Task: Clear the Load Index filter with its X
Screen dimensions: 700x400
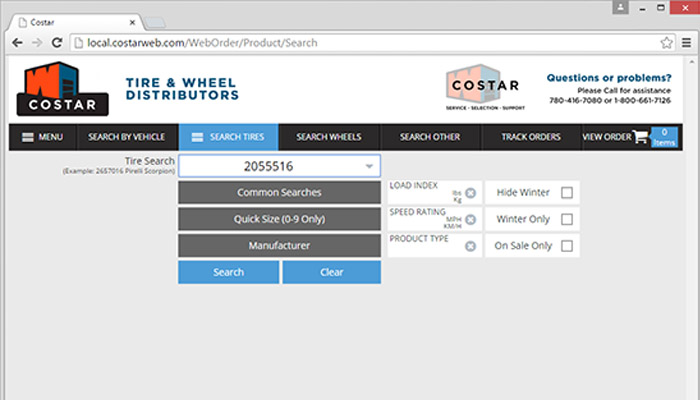Action: click(471, 193)
